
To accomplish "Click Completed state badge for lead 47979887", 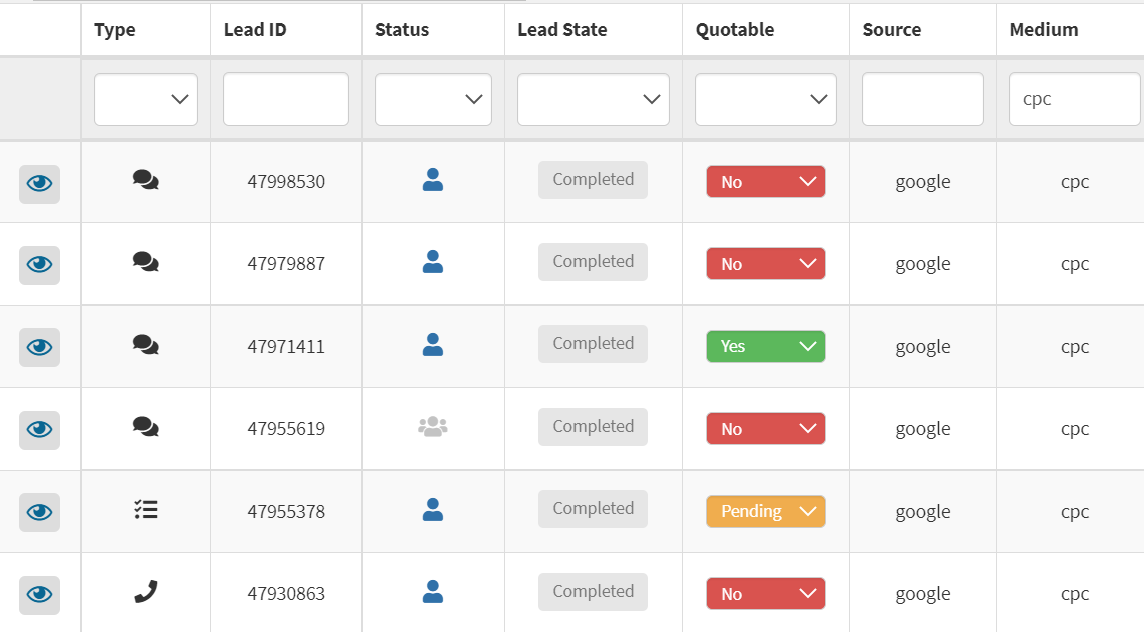I will pyautogui.click(x=593, y=261).
